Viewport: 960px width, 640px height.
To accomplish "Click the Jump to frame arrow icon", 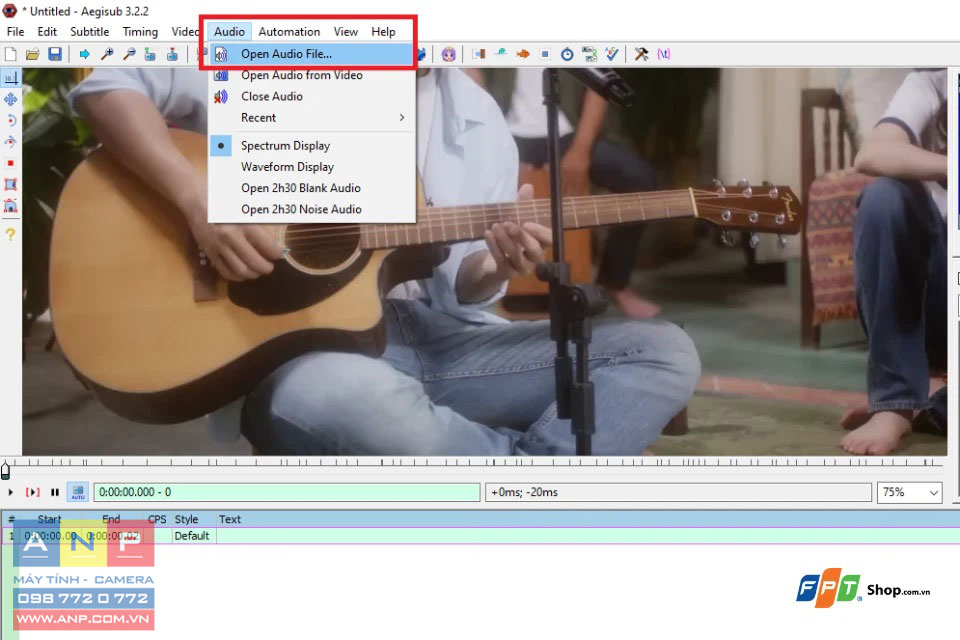I will pyautogui.click(x=84, y=55).
